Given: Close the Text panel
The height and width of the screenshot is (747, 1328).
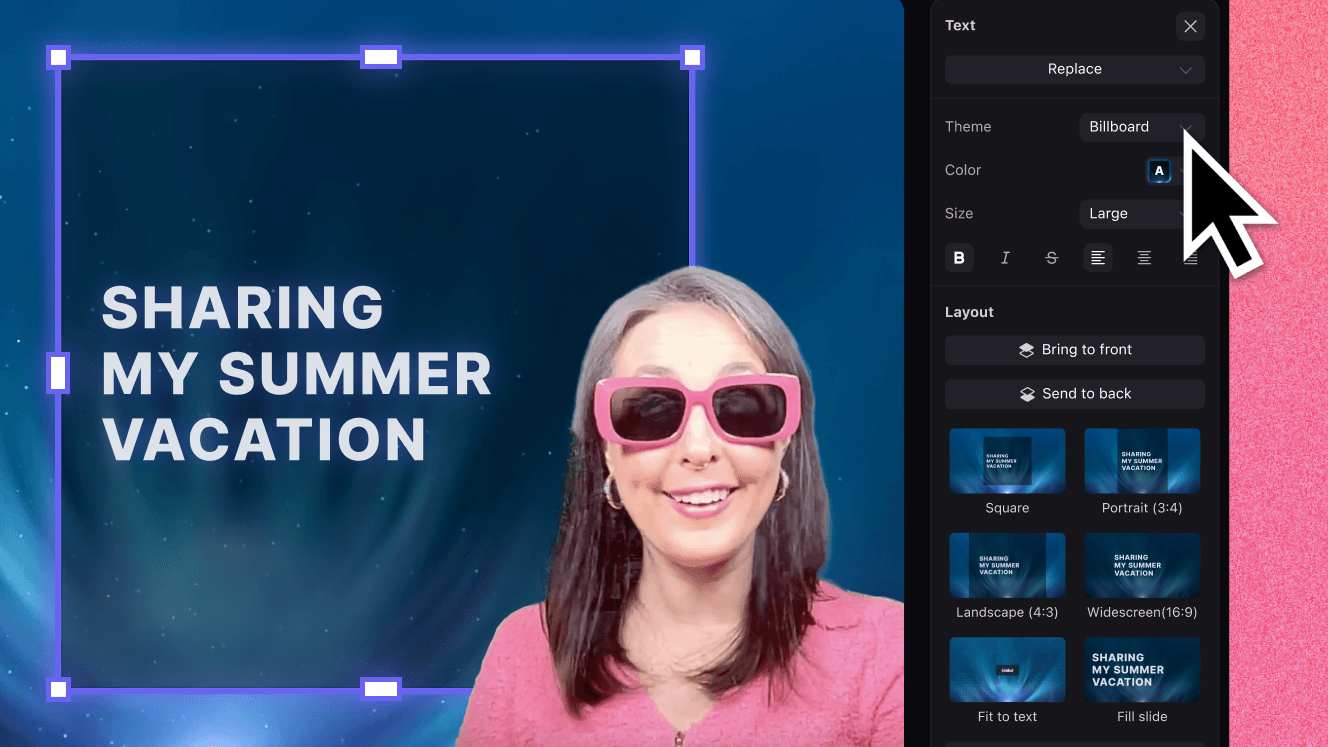Looking at the screenshot, I should 1190,26.
